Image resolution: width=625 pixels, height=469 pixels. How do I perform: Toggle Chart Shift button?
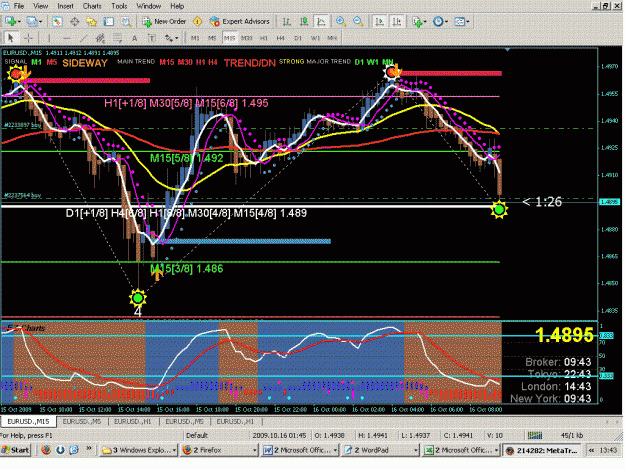point(397,22)
